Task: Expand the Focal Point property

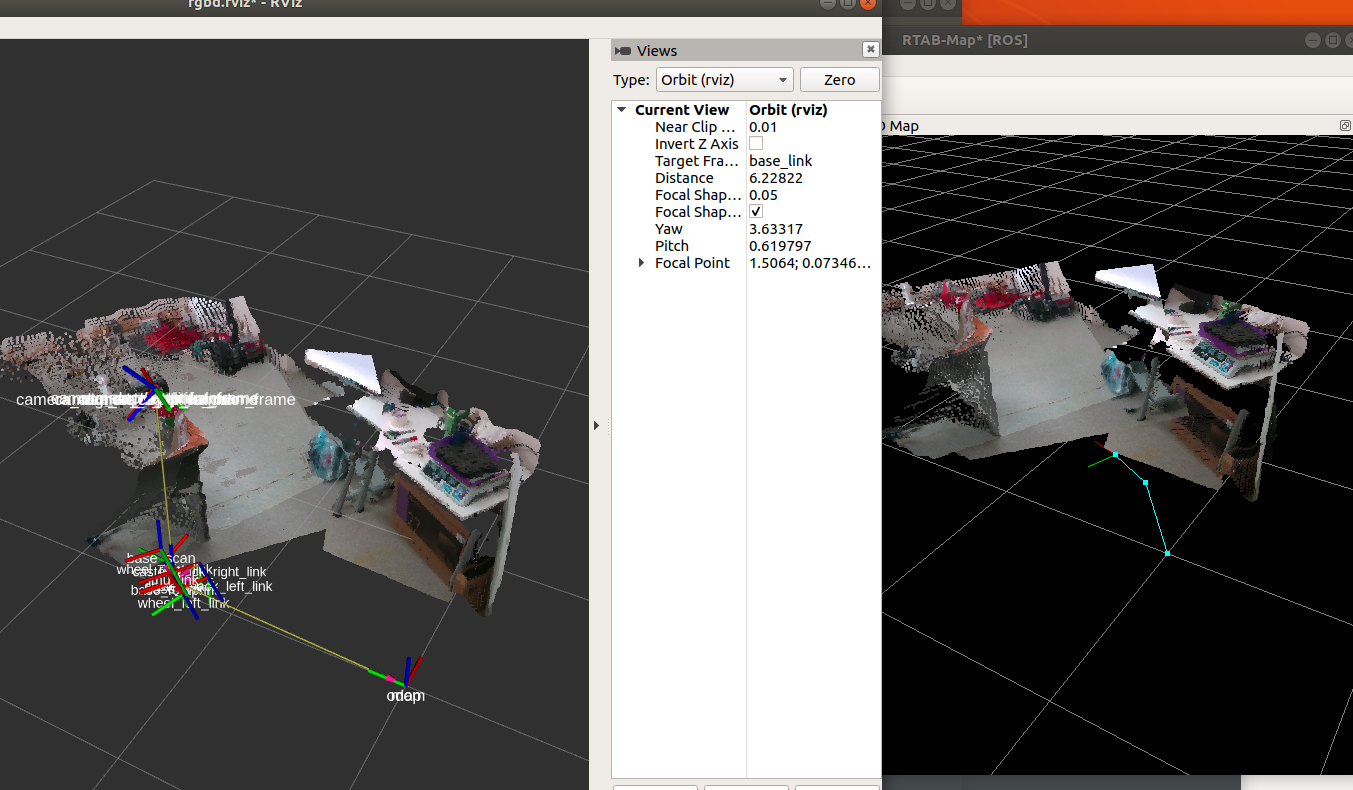Action: pyautogui.click(x=641, y=263)
